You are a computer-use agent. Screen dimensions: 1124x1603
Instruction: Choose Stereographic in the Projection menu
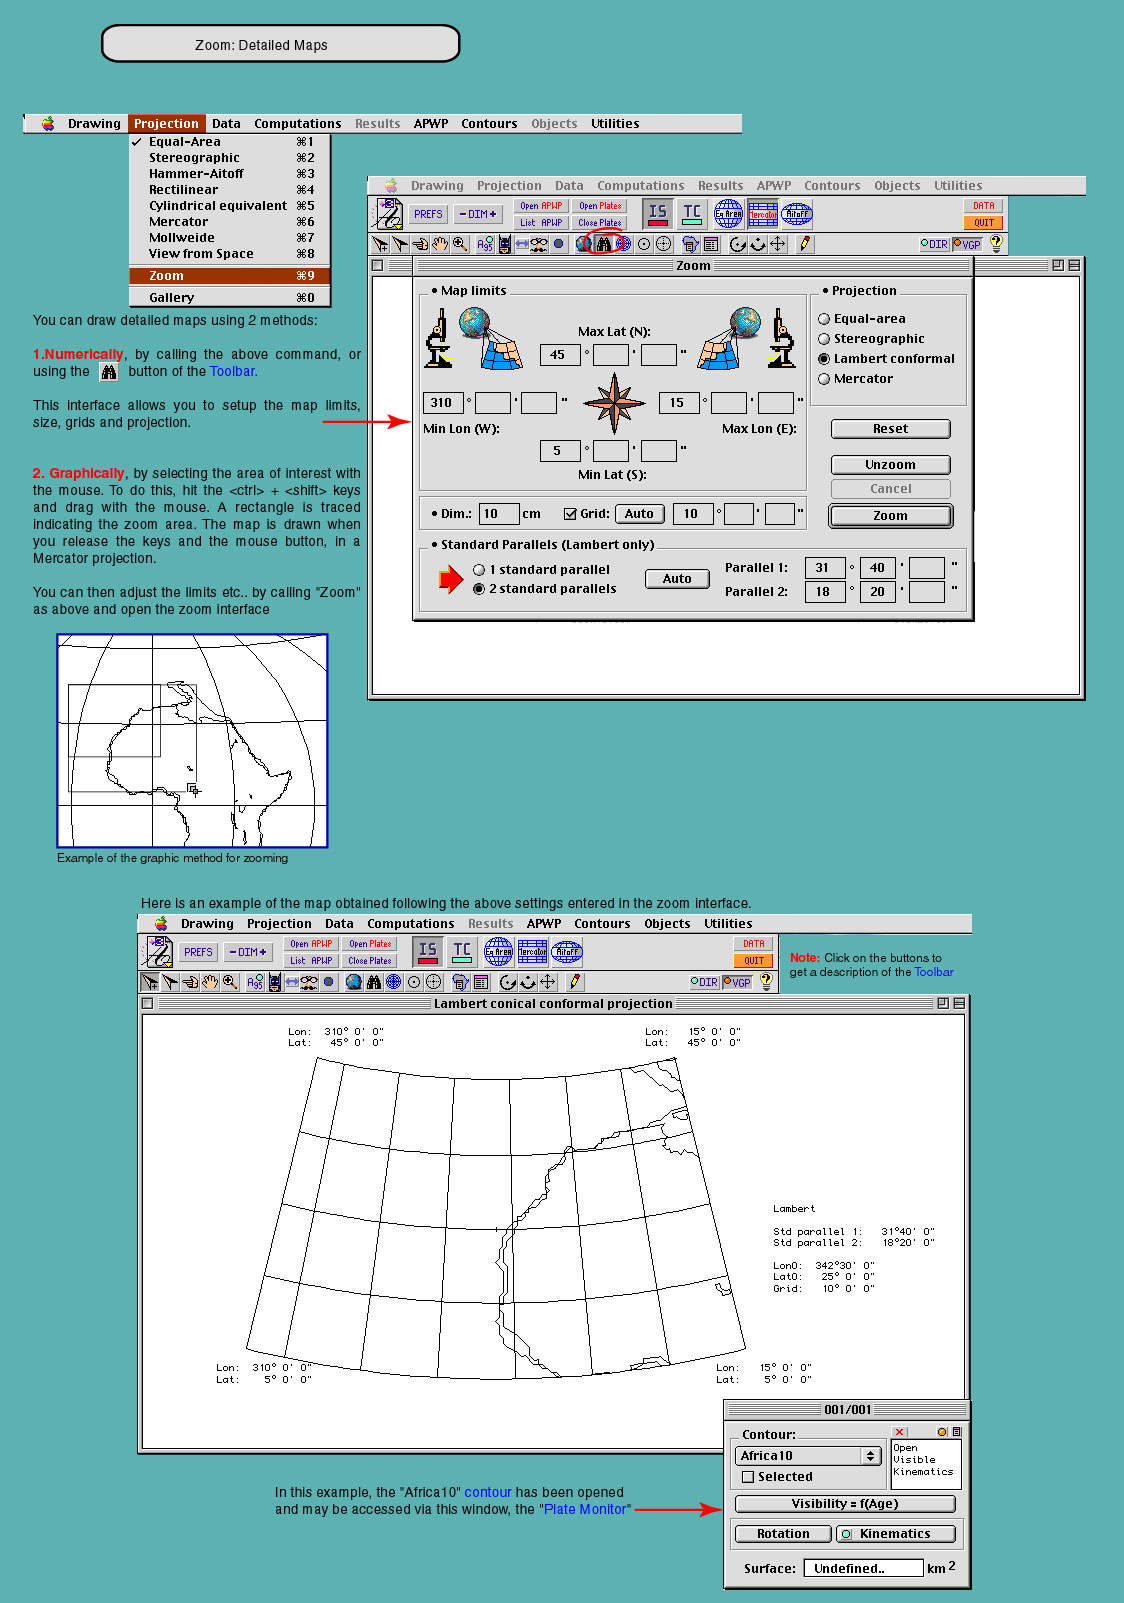[230, 158]
